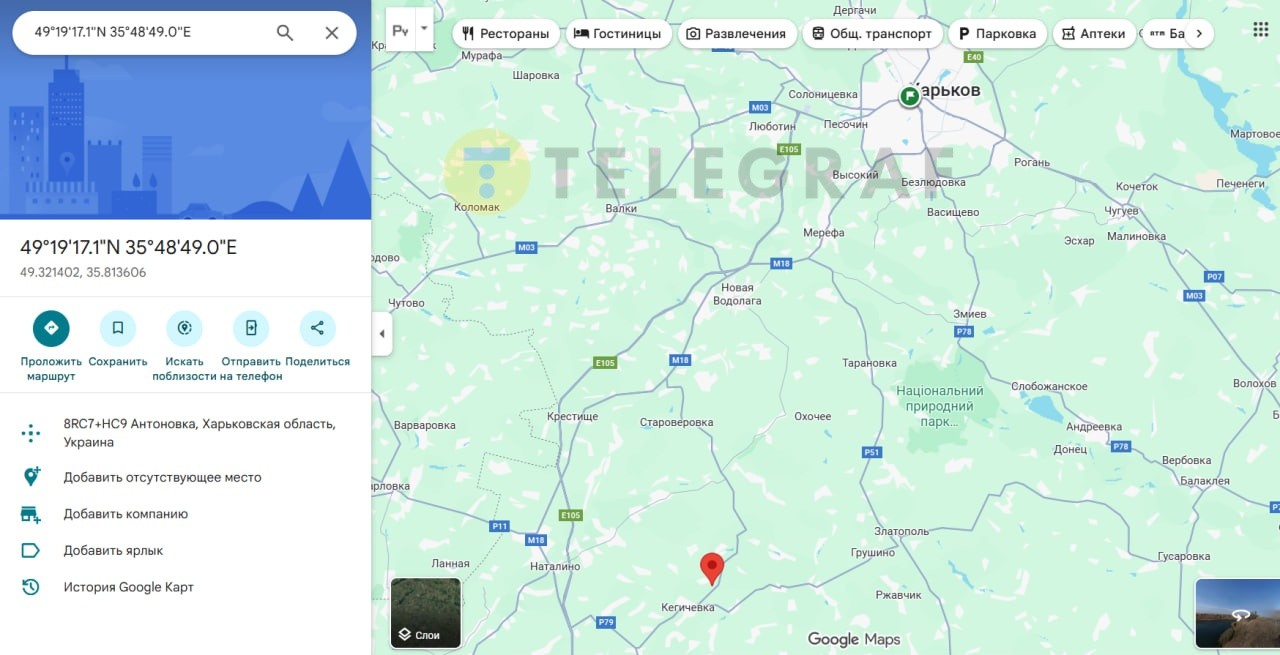
Task: Click the Отправить на телефон icon
Action: (251, 328)
